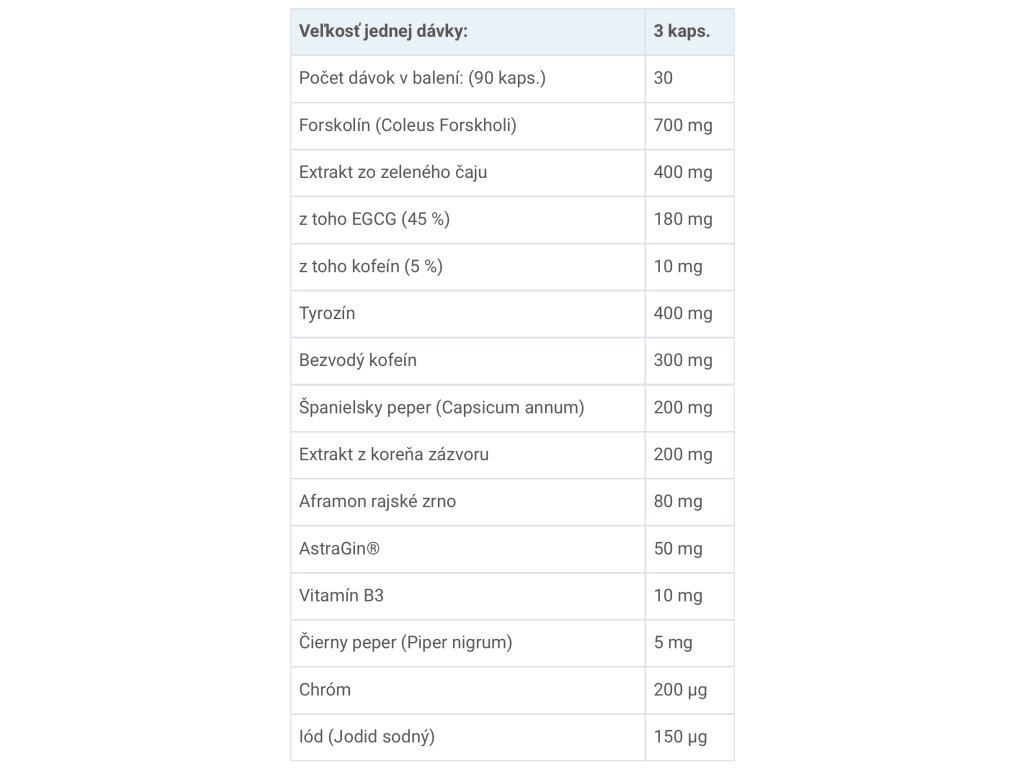Viewport: 1024px width, 768px height.
Task: Select the 'Forskolín (Coleus Forskholi)' cell
Action: click(468, 125)
